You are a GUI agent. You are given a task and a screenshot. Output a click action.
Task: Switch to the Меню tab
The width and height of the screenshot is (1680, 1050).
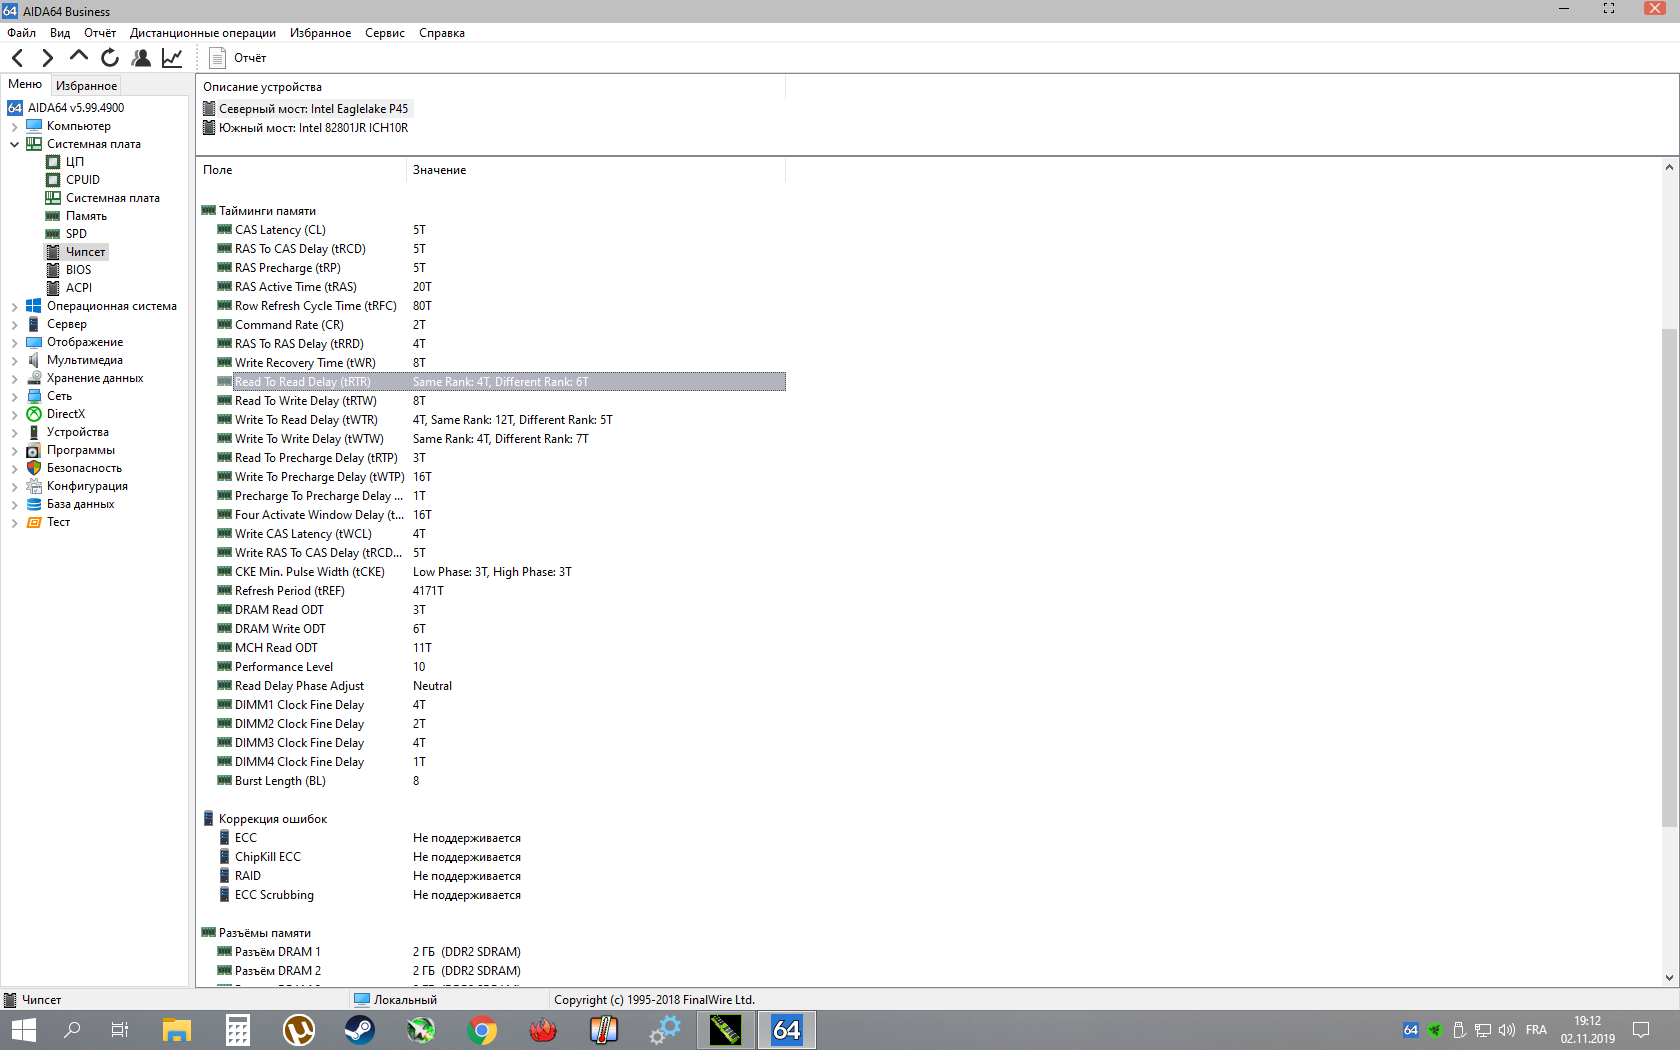[25, 85]
